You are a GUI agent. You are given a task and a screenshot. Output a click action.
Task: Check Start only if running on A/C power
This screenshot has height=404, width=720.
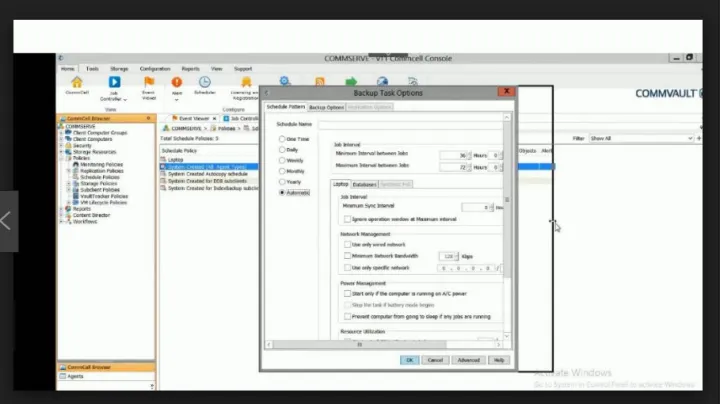[346, 295]
